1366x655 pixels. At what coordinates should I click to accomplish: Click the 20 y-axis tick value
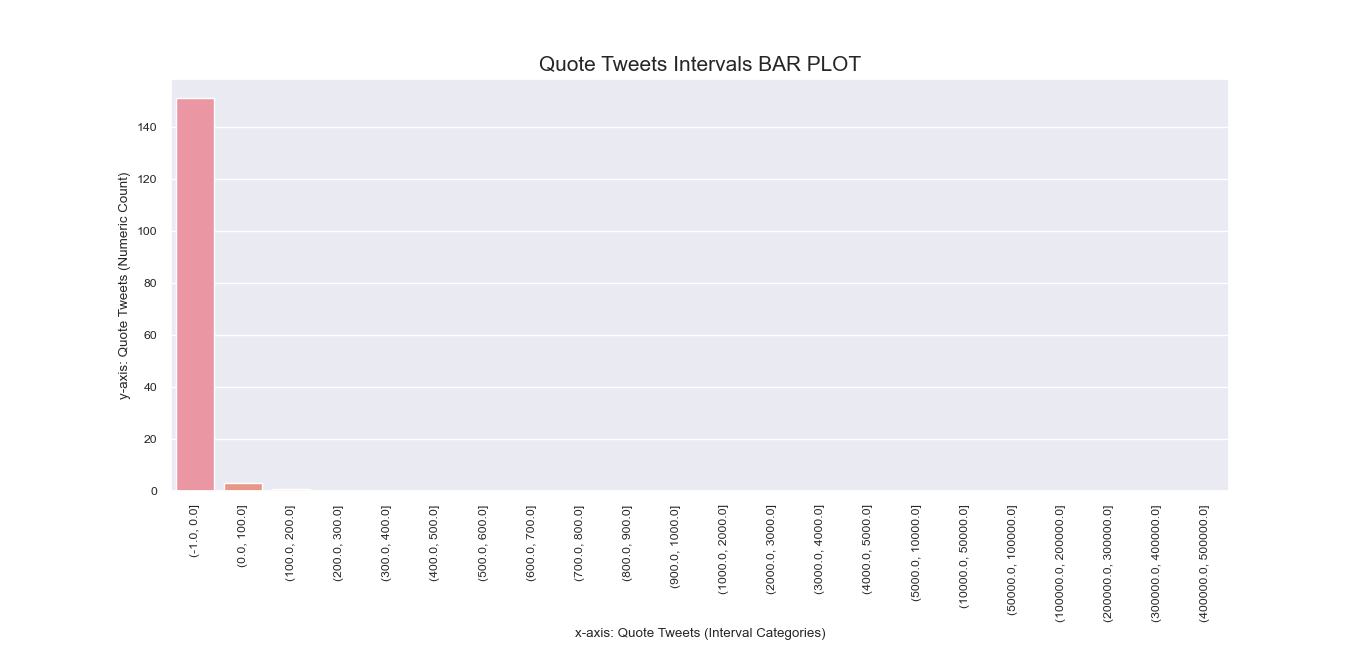[x=151, y=440]
